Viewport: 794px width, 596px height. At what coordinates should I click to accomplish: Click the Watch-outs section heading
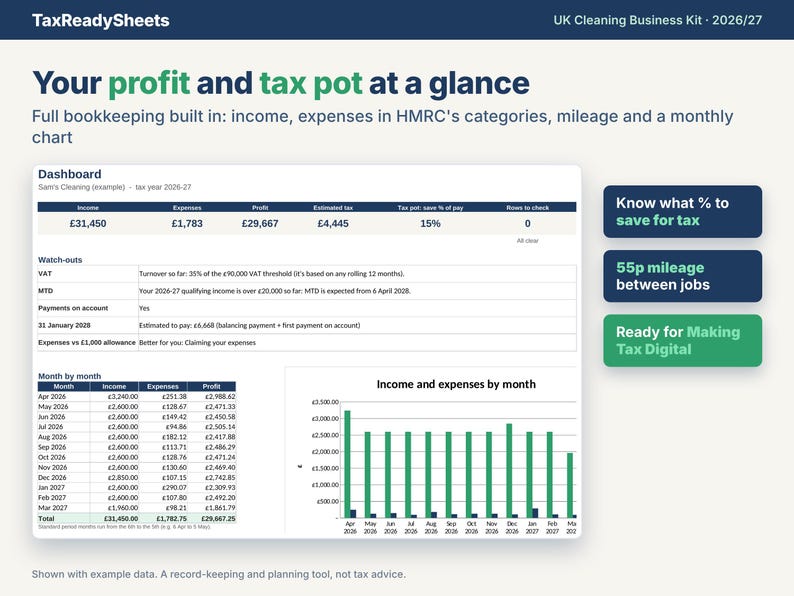pyautogui.click(x=60, y=260)
